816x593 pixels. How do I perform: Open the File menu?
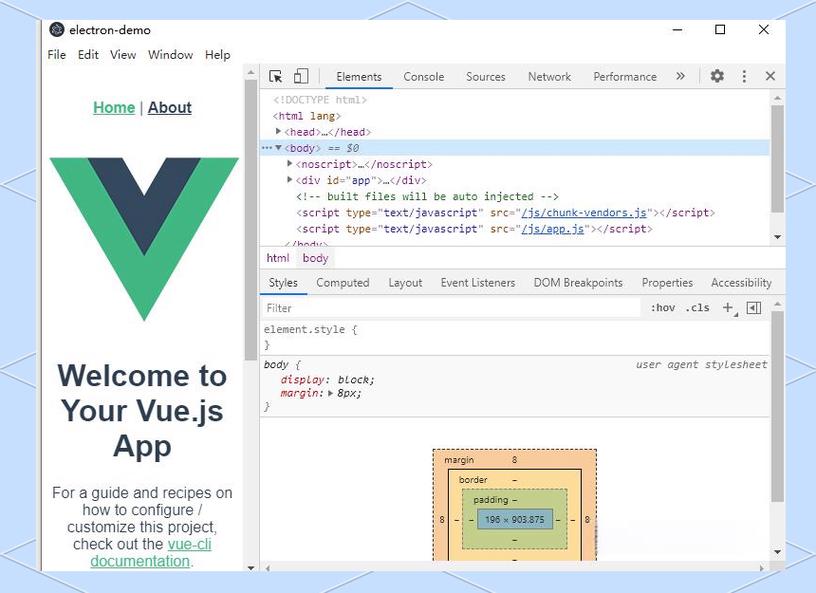pyautogui.click(x=57, y=55)
